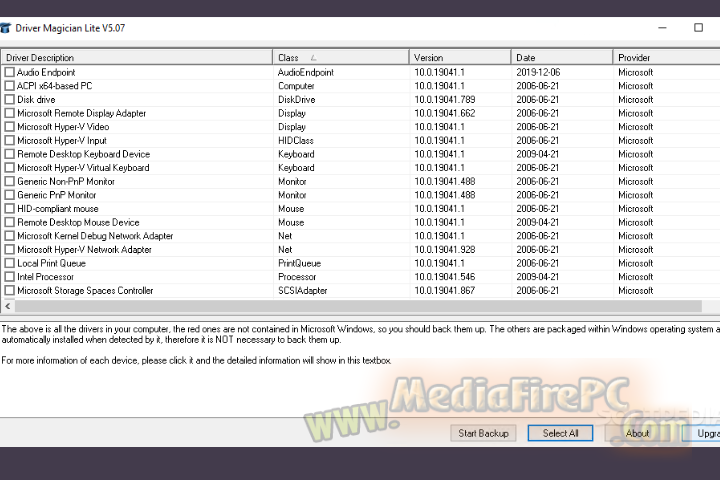Image resolution: width=720 pixels, height=480 pixels.
Task: Click Intel Processor date 2009-04-21
Action: click(538, 277)
